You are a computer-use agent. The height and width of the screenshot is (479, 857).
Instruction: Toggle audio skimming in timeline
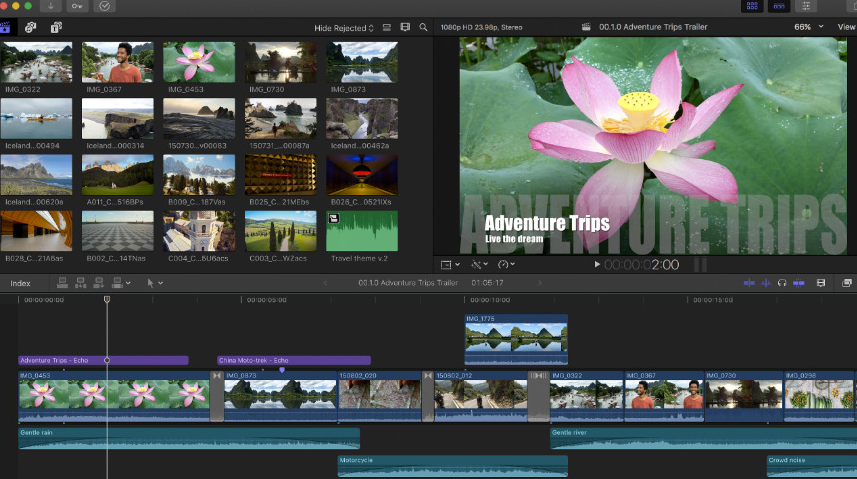point(766,283)
